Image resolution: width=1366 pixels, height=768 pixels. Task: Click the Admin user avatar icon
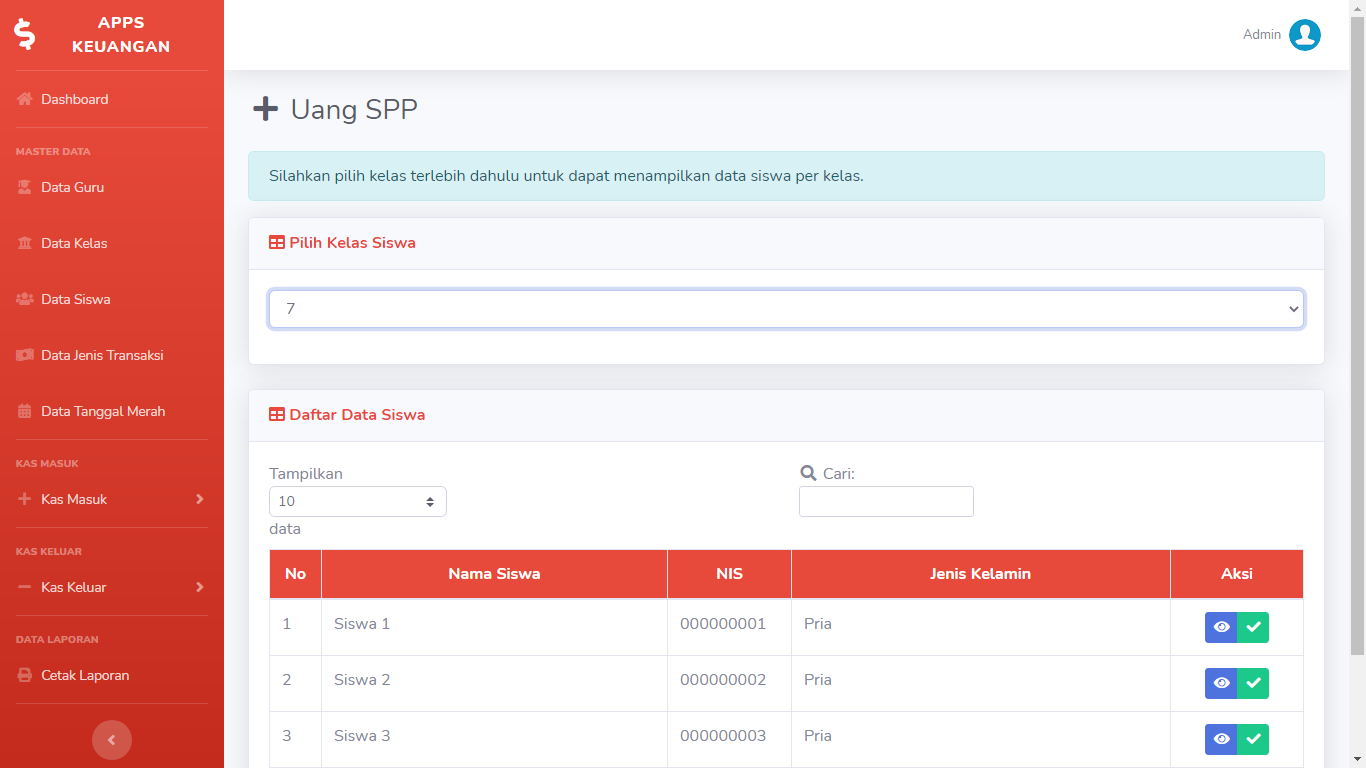point(1305,35)
